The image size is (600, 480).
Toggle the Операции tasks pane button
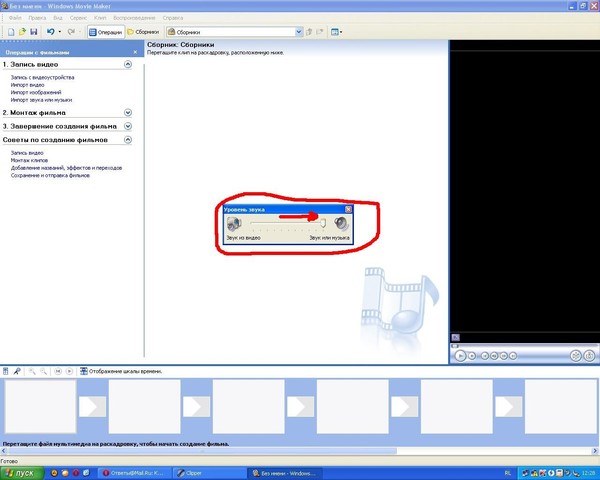click(x=106, y=32)
